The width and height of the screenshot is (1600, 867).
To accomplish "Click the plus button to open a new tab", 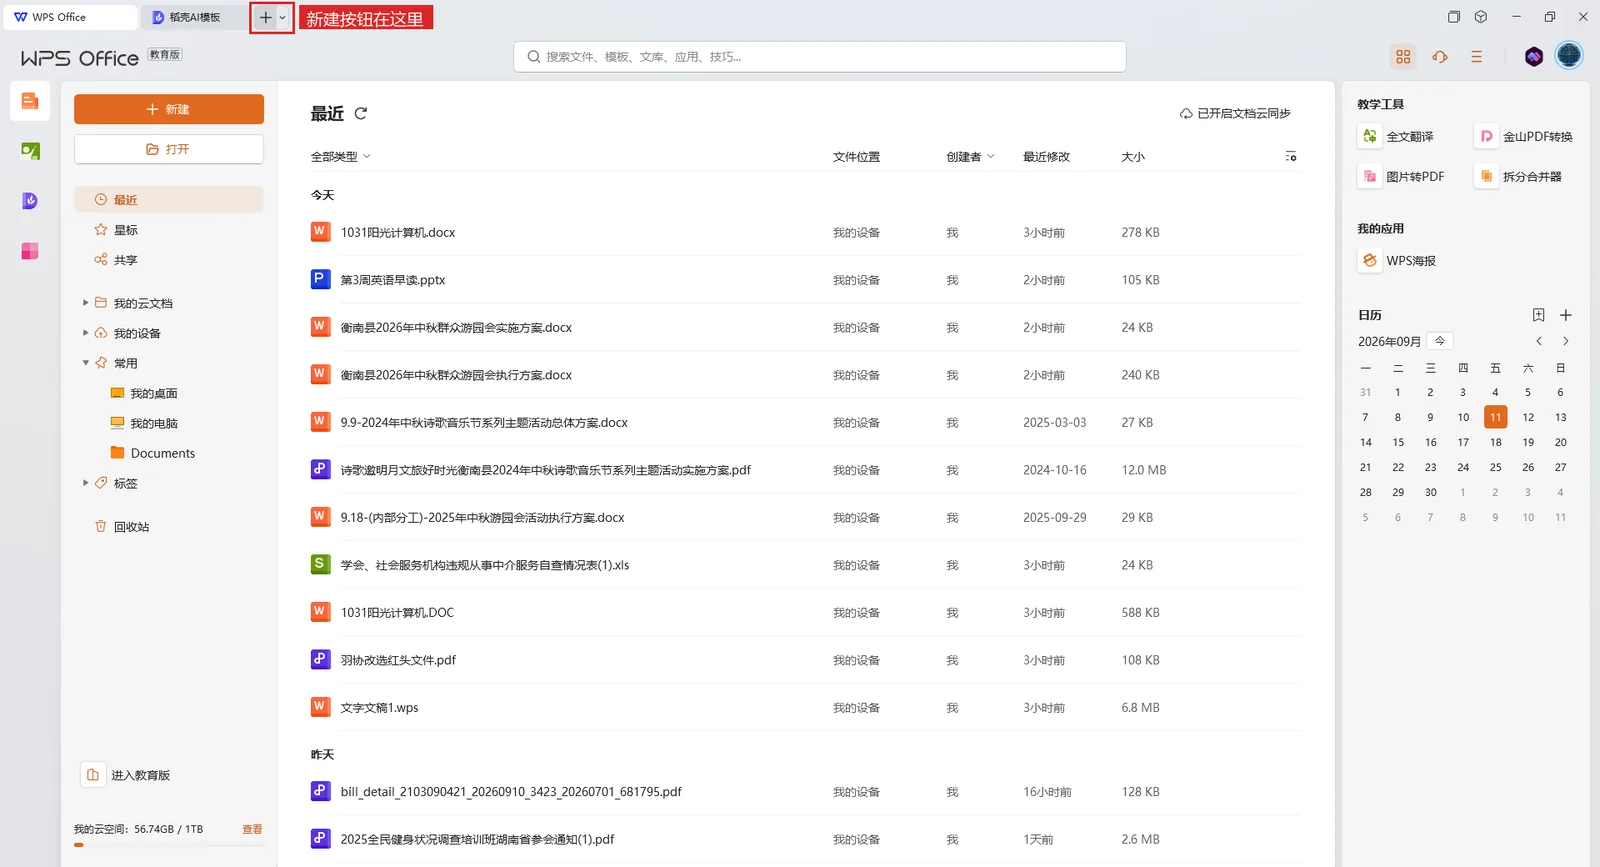I will click(265, 18).
